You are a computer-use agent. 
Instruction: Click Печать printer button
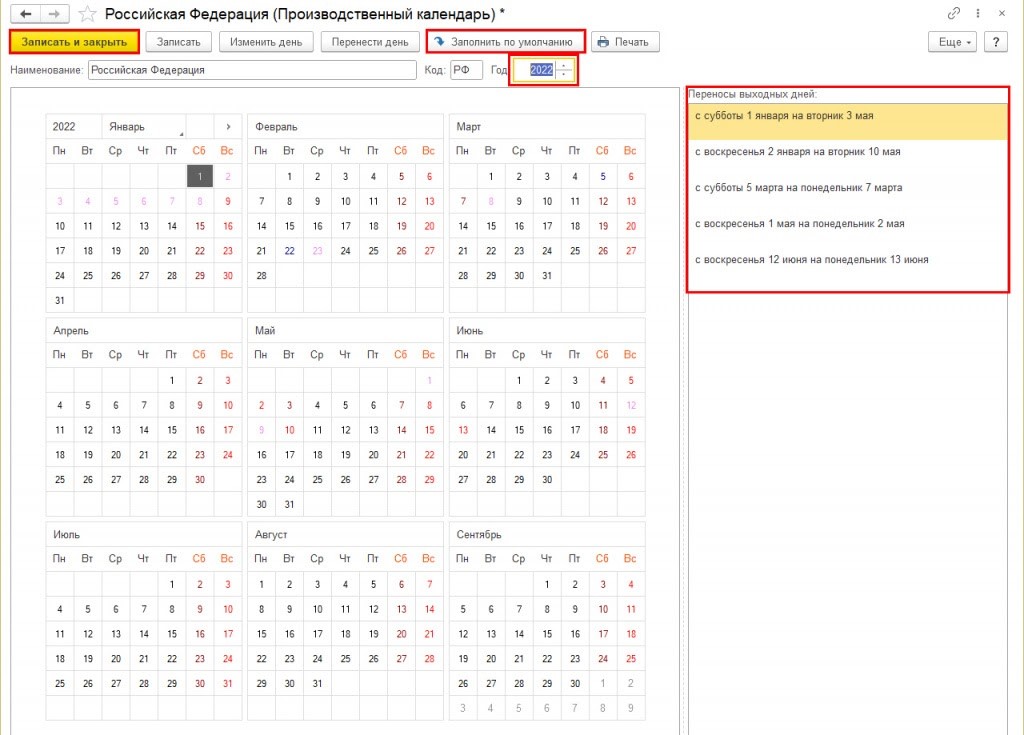tap(625, 42)
